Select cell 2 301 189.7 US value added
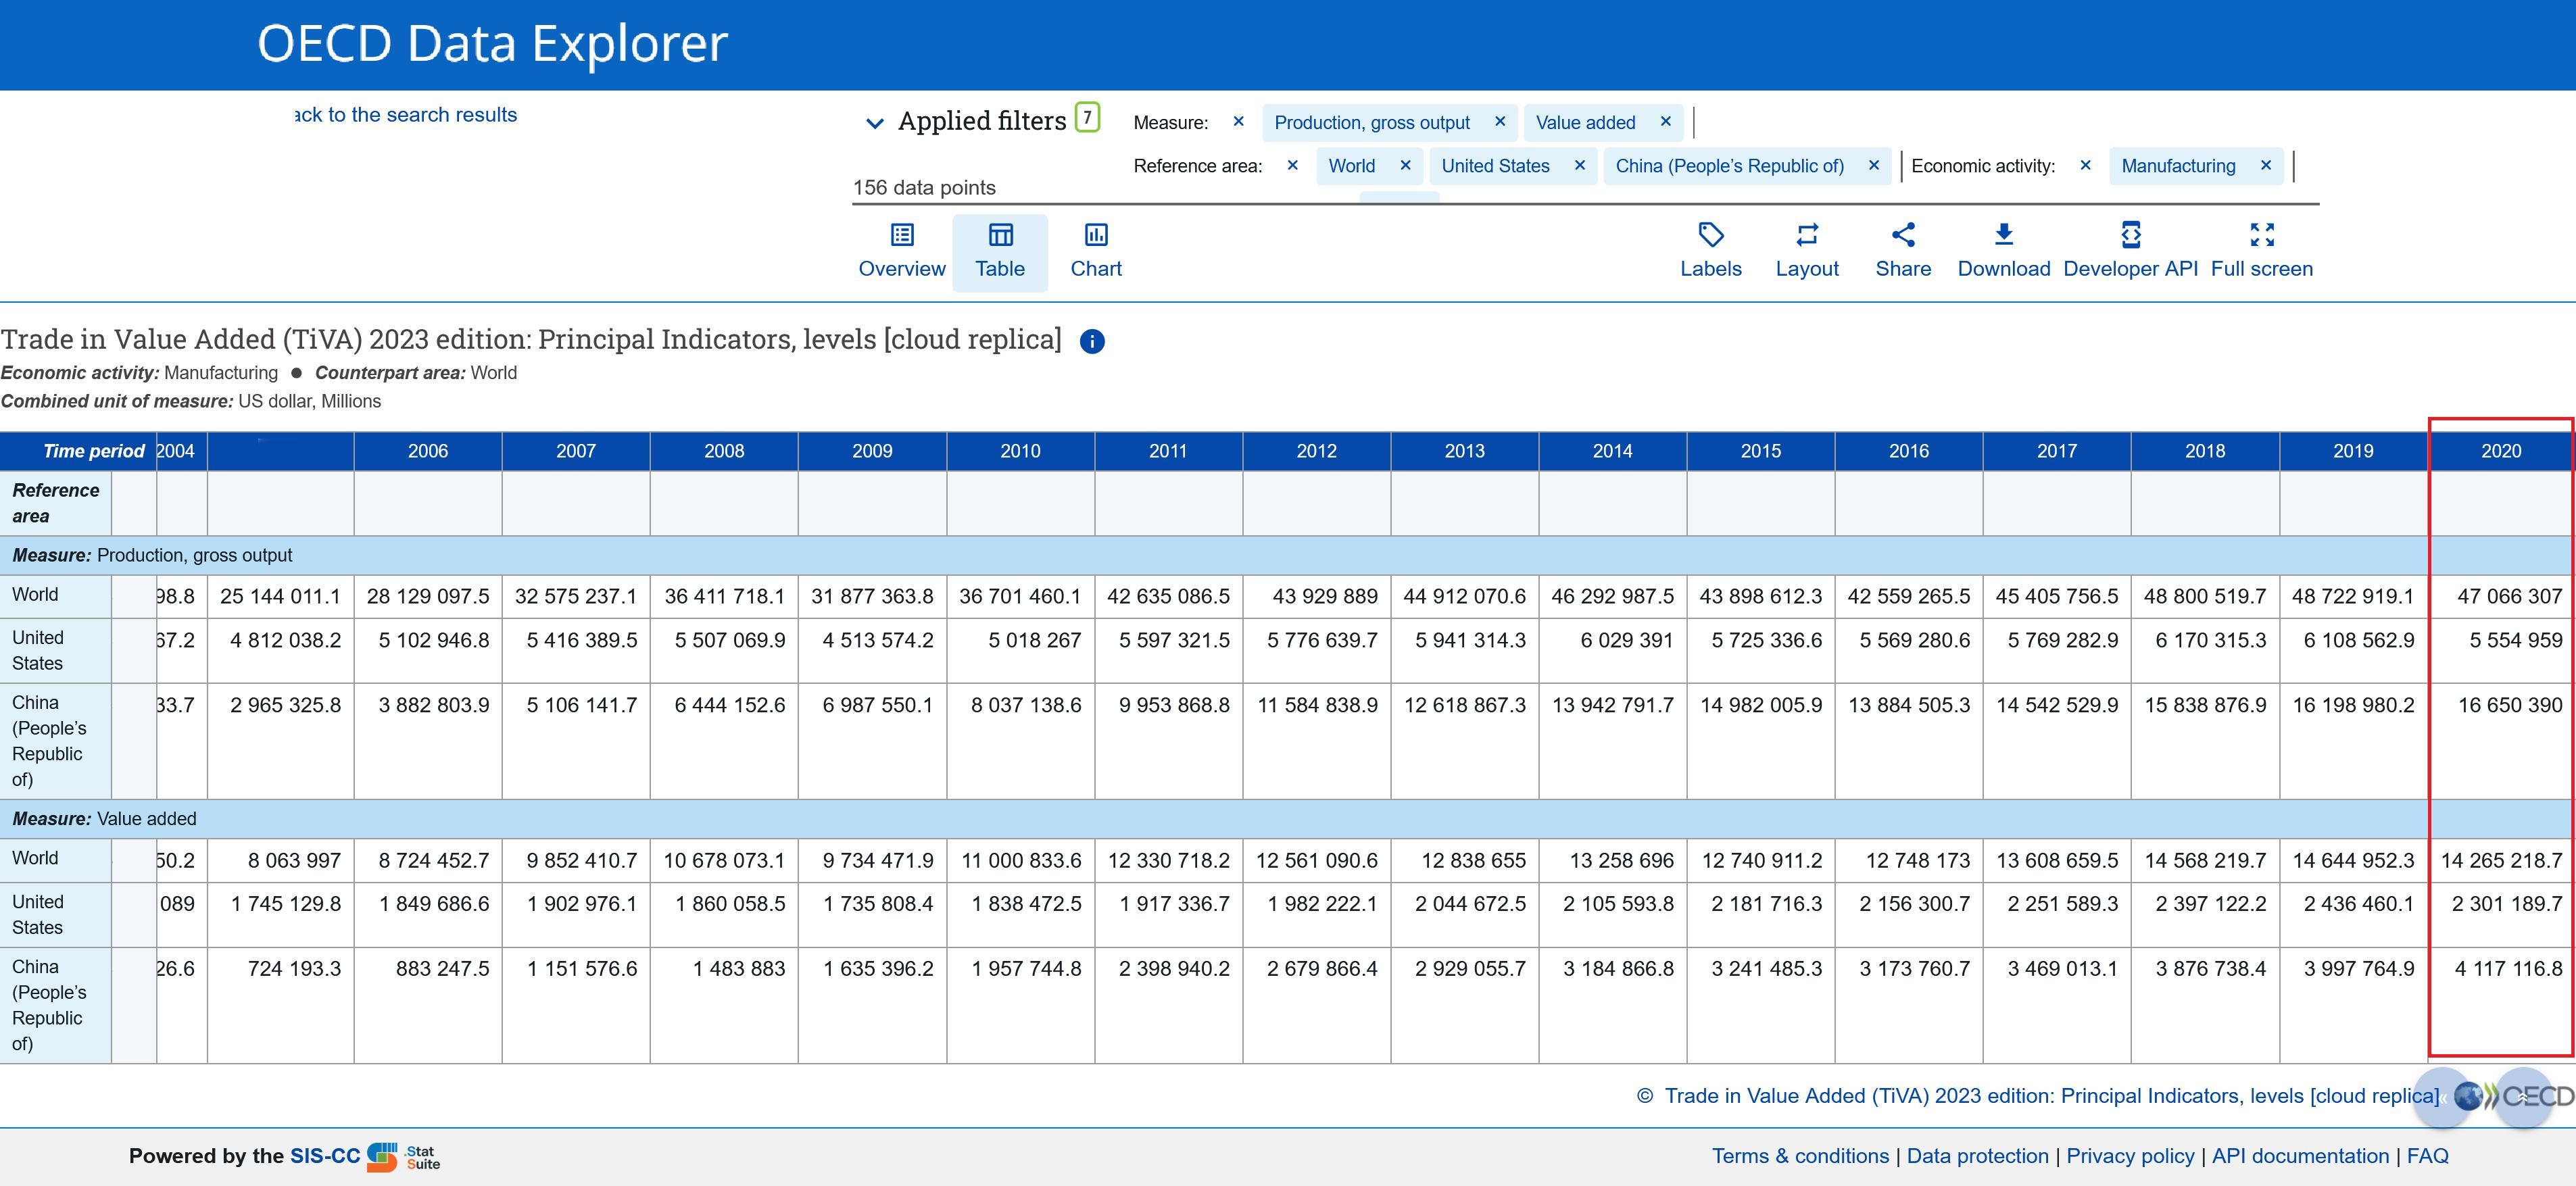The width and height of the screenshot is (2576, 1186). point(2501,915)
